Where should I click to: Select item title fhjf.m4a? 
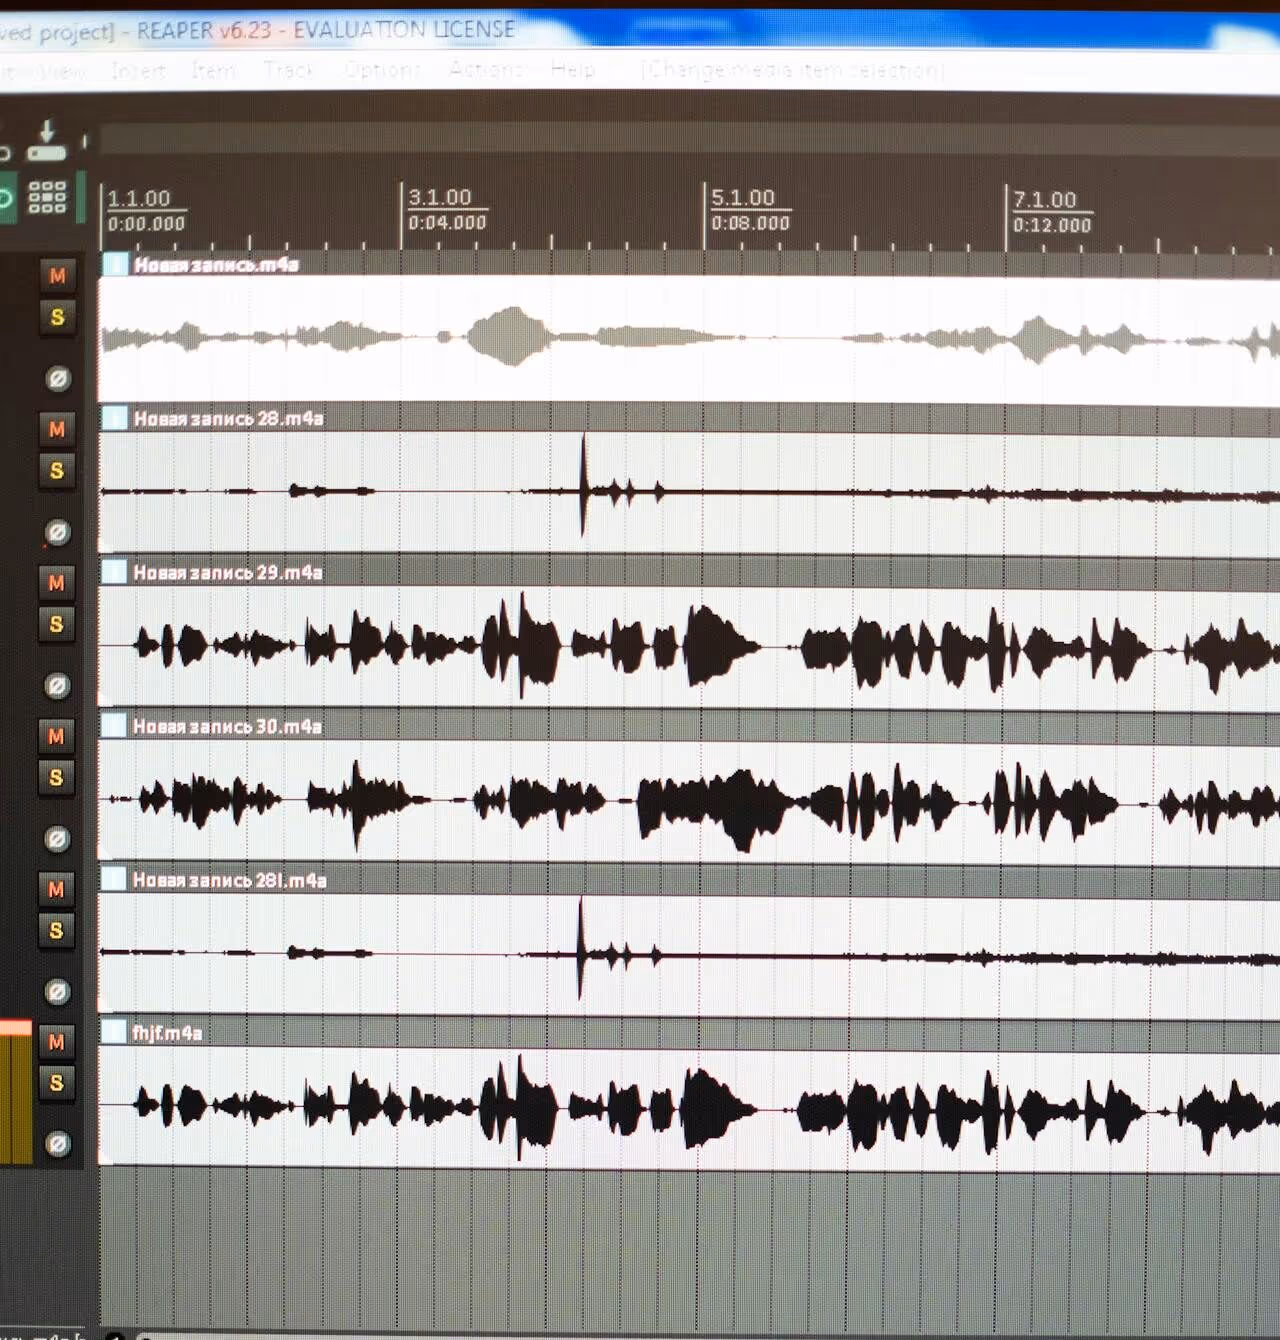pyautogui.click(x=167, y=1032)
